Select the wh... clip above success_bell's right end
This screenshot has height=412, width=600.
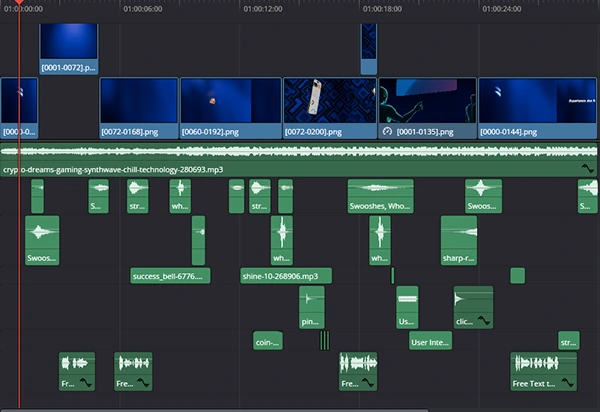pyautogui.click(x=180, y=196)
